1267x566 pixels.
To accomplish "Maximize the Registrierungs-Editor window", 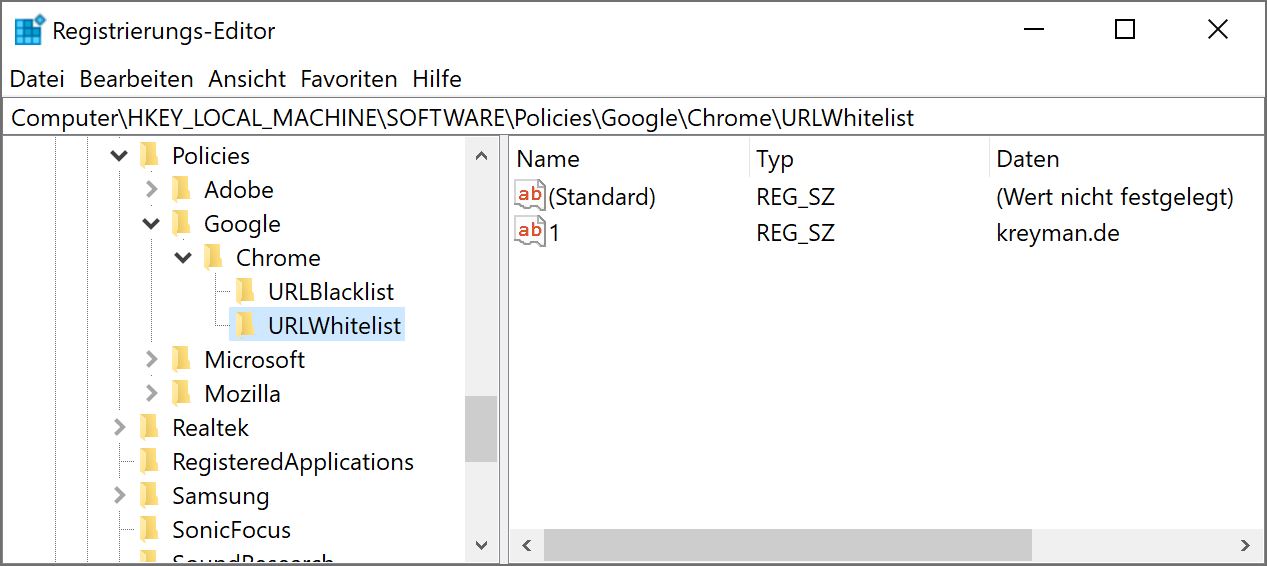I will (x=1125, y=30).
